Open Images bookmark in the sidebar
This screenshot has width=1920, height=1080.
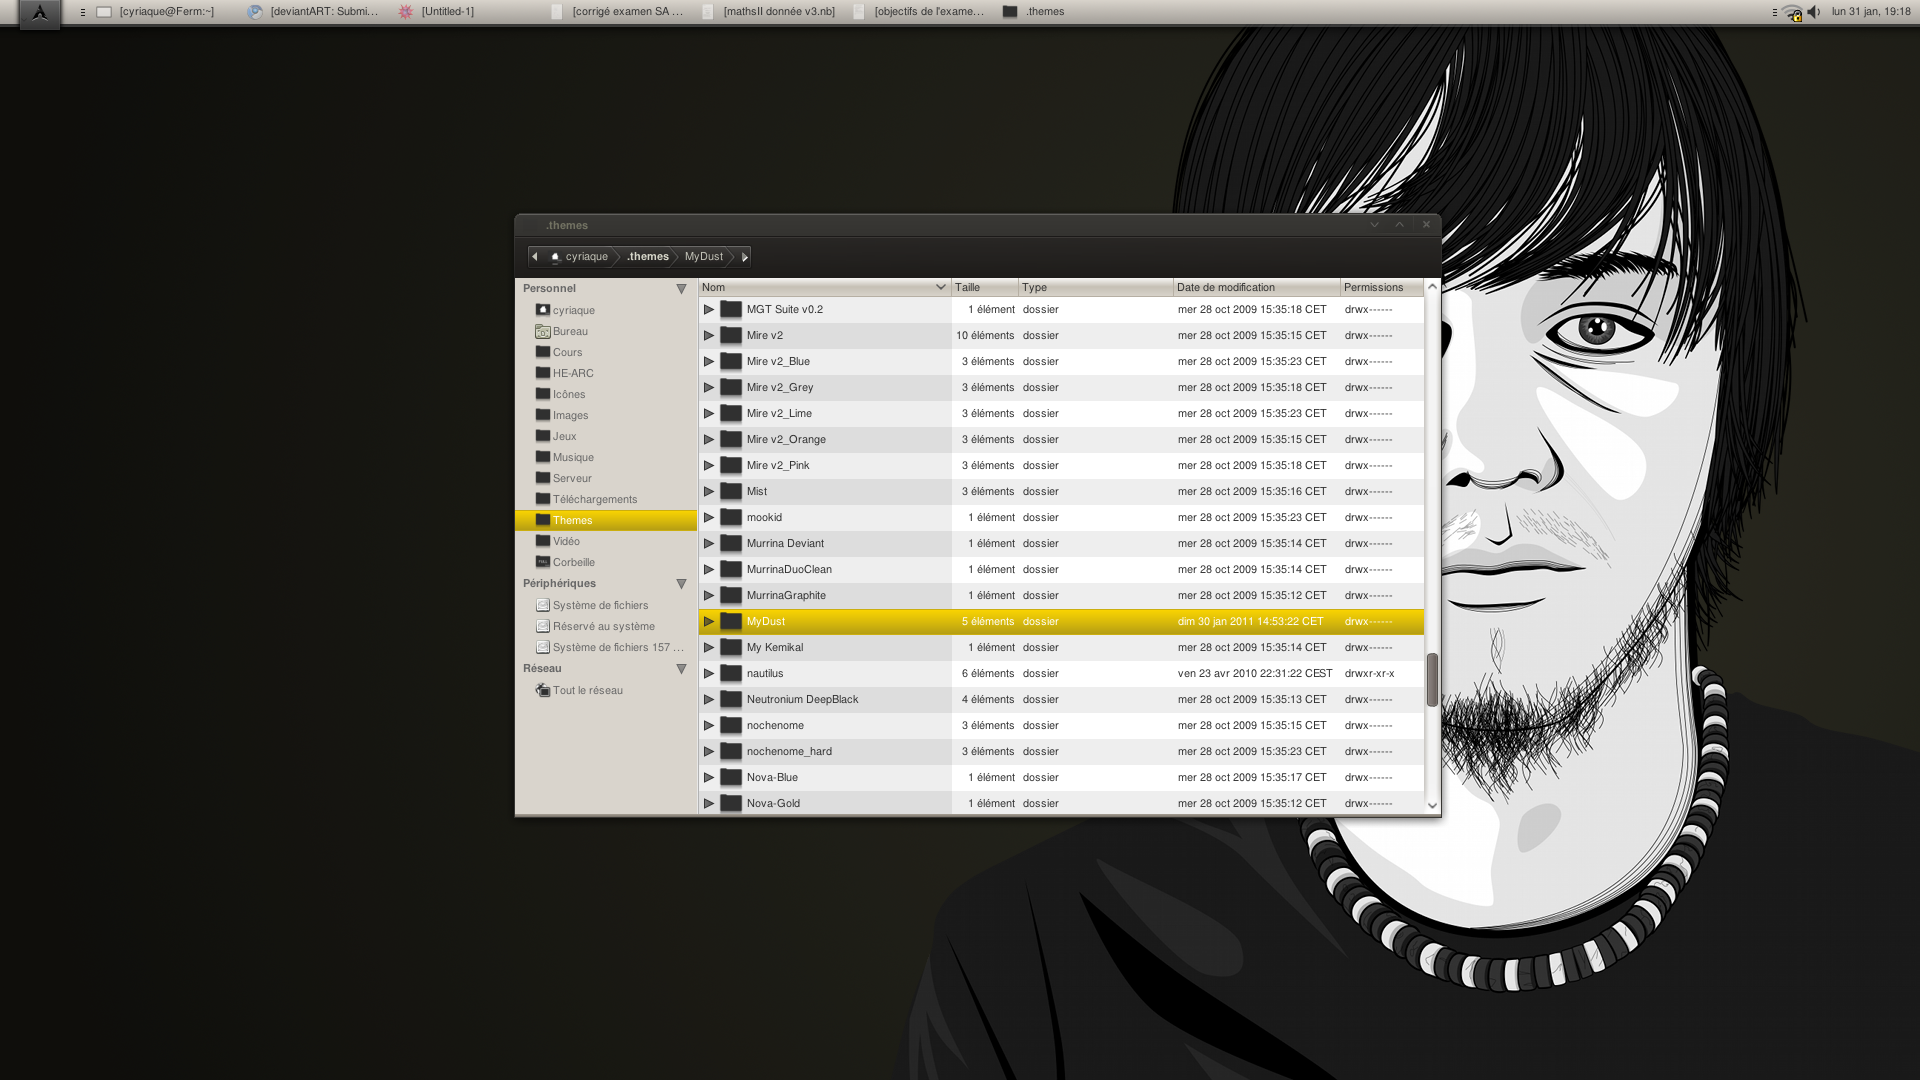coord(606,416)
